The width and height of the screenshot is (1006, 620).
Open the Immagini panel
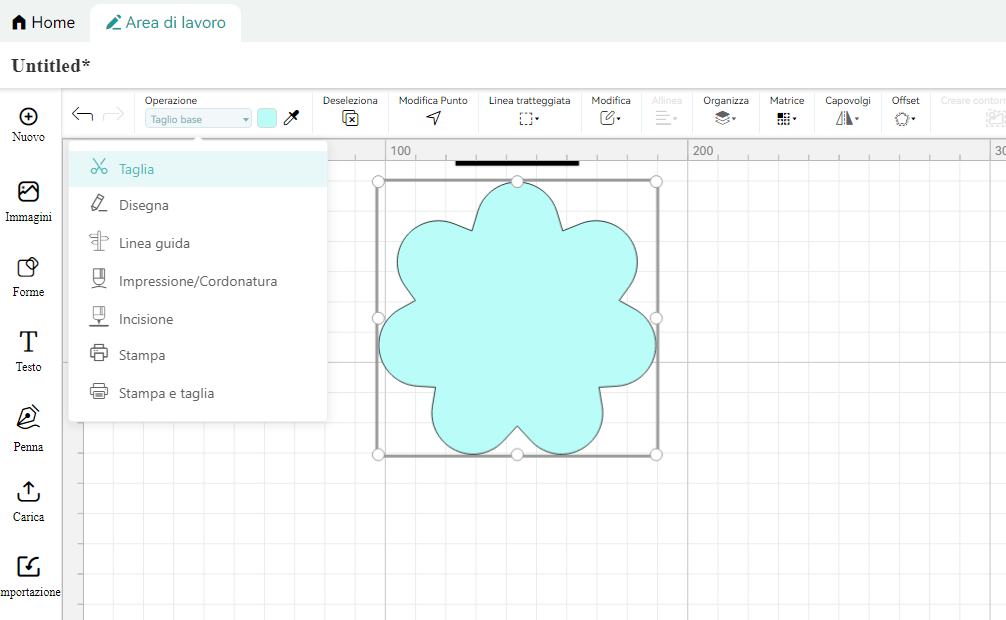28,192
